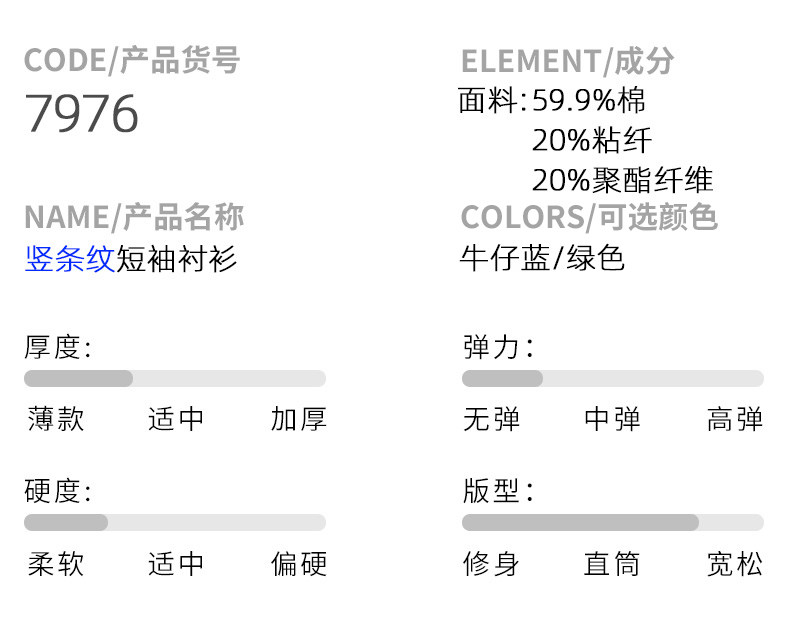Click the 牛仔蓝/绿色 color options text

[542, 258]
